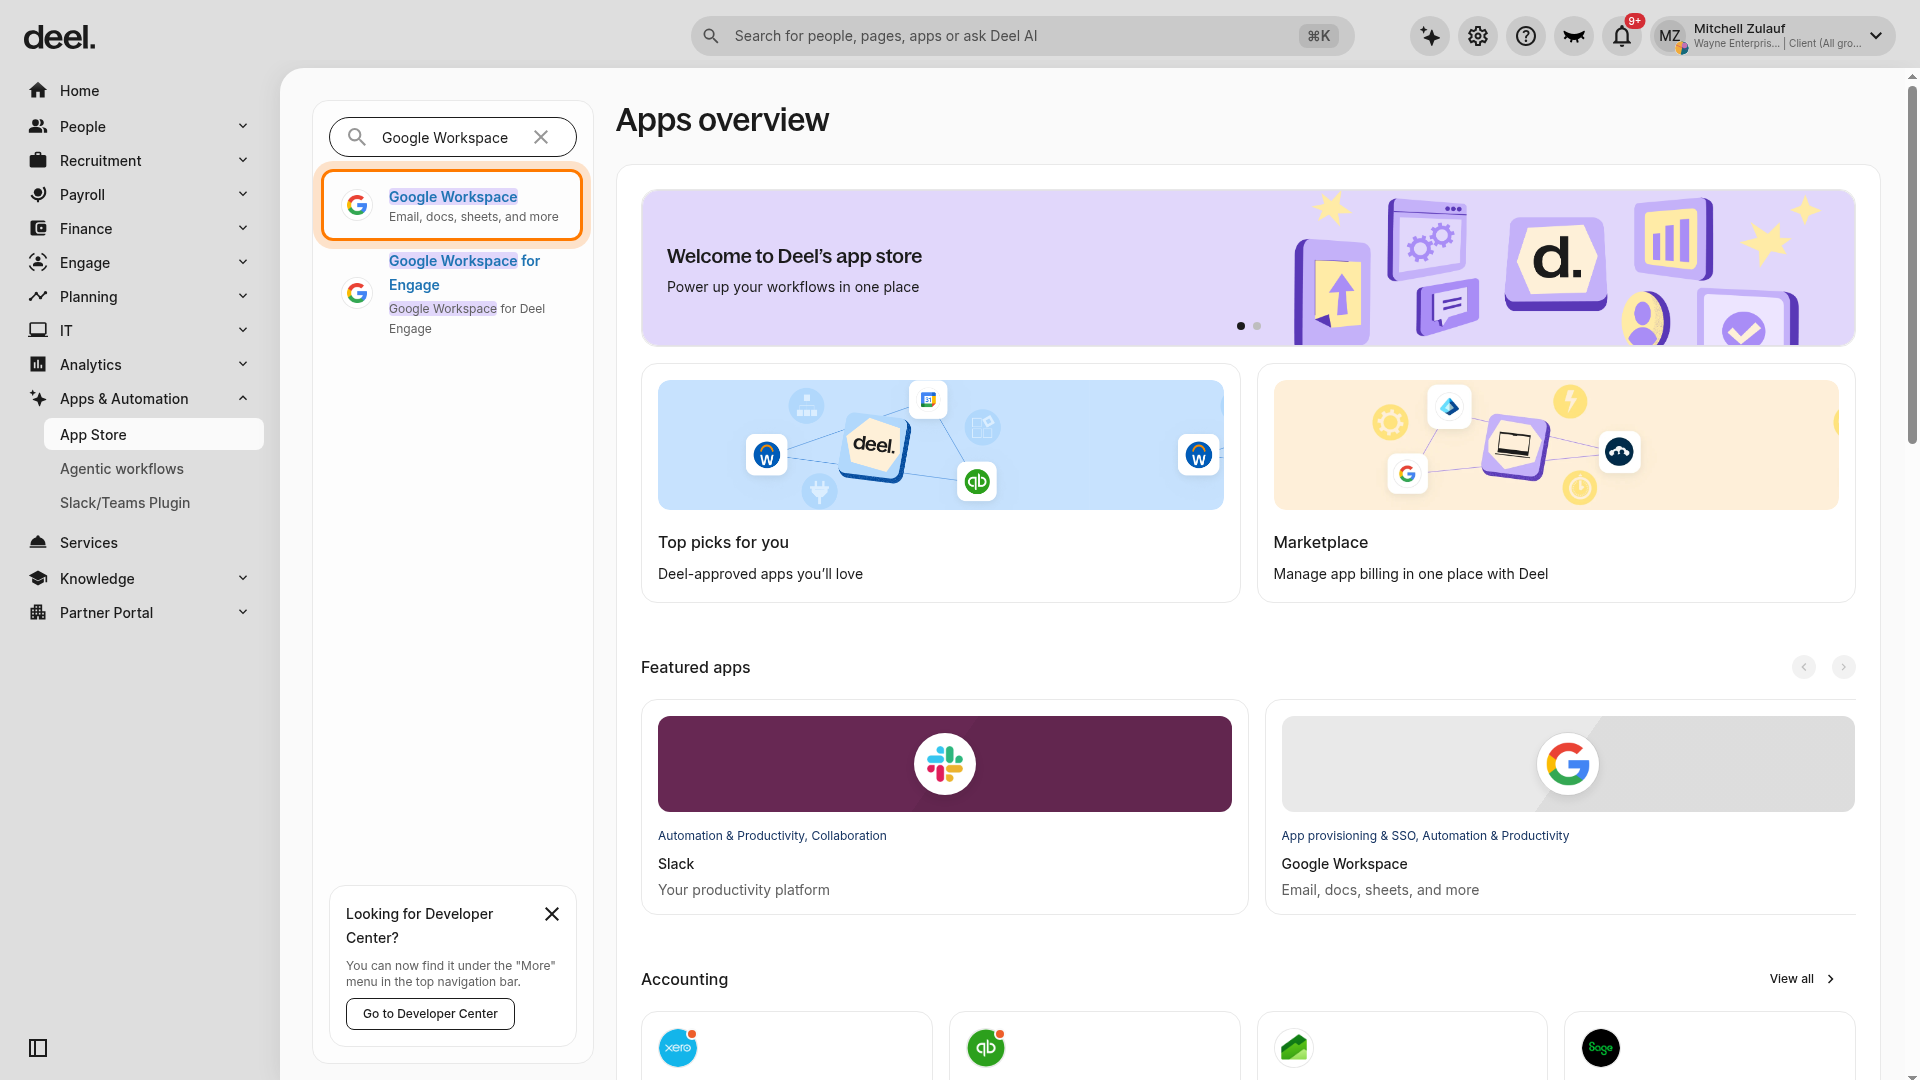
Task: Open the Marketplace card
Action: click(x=1556, y=483)
